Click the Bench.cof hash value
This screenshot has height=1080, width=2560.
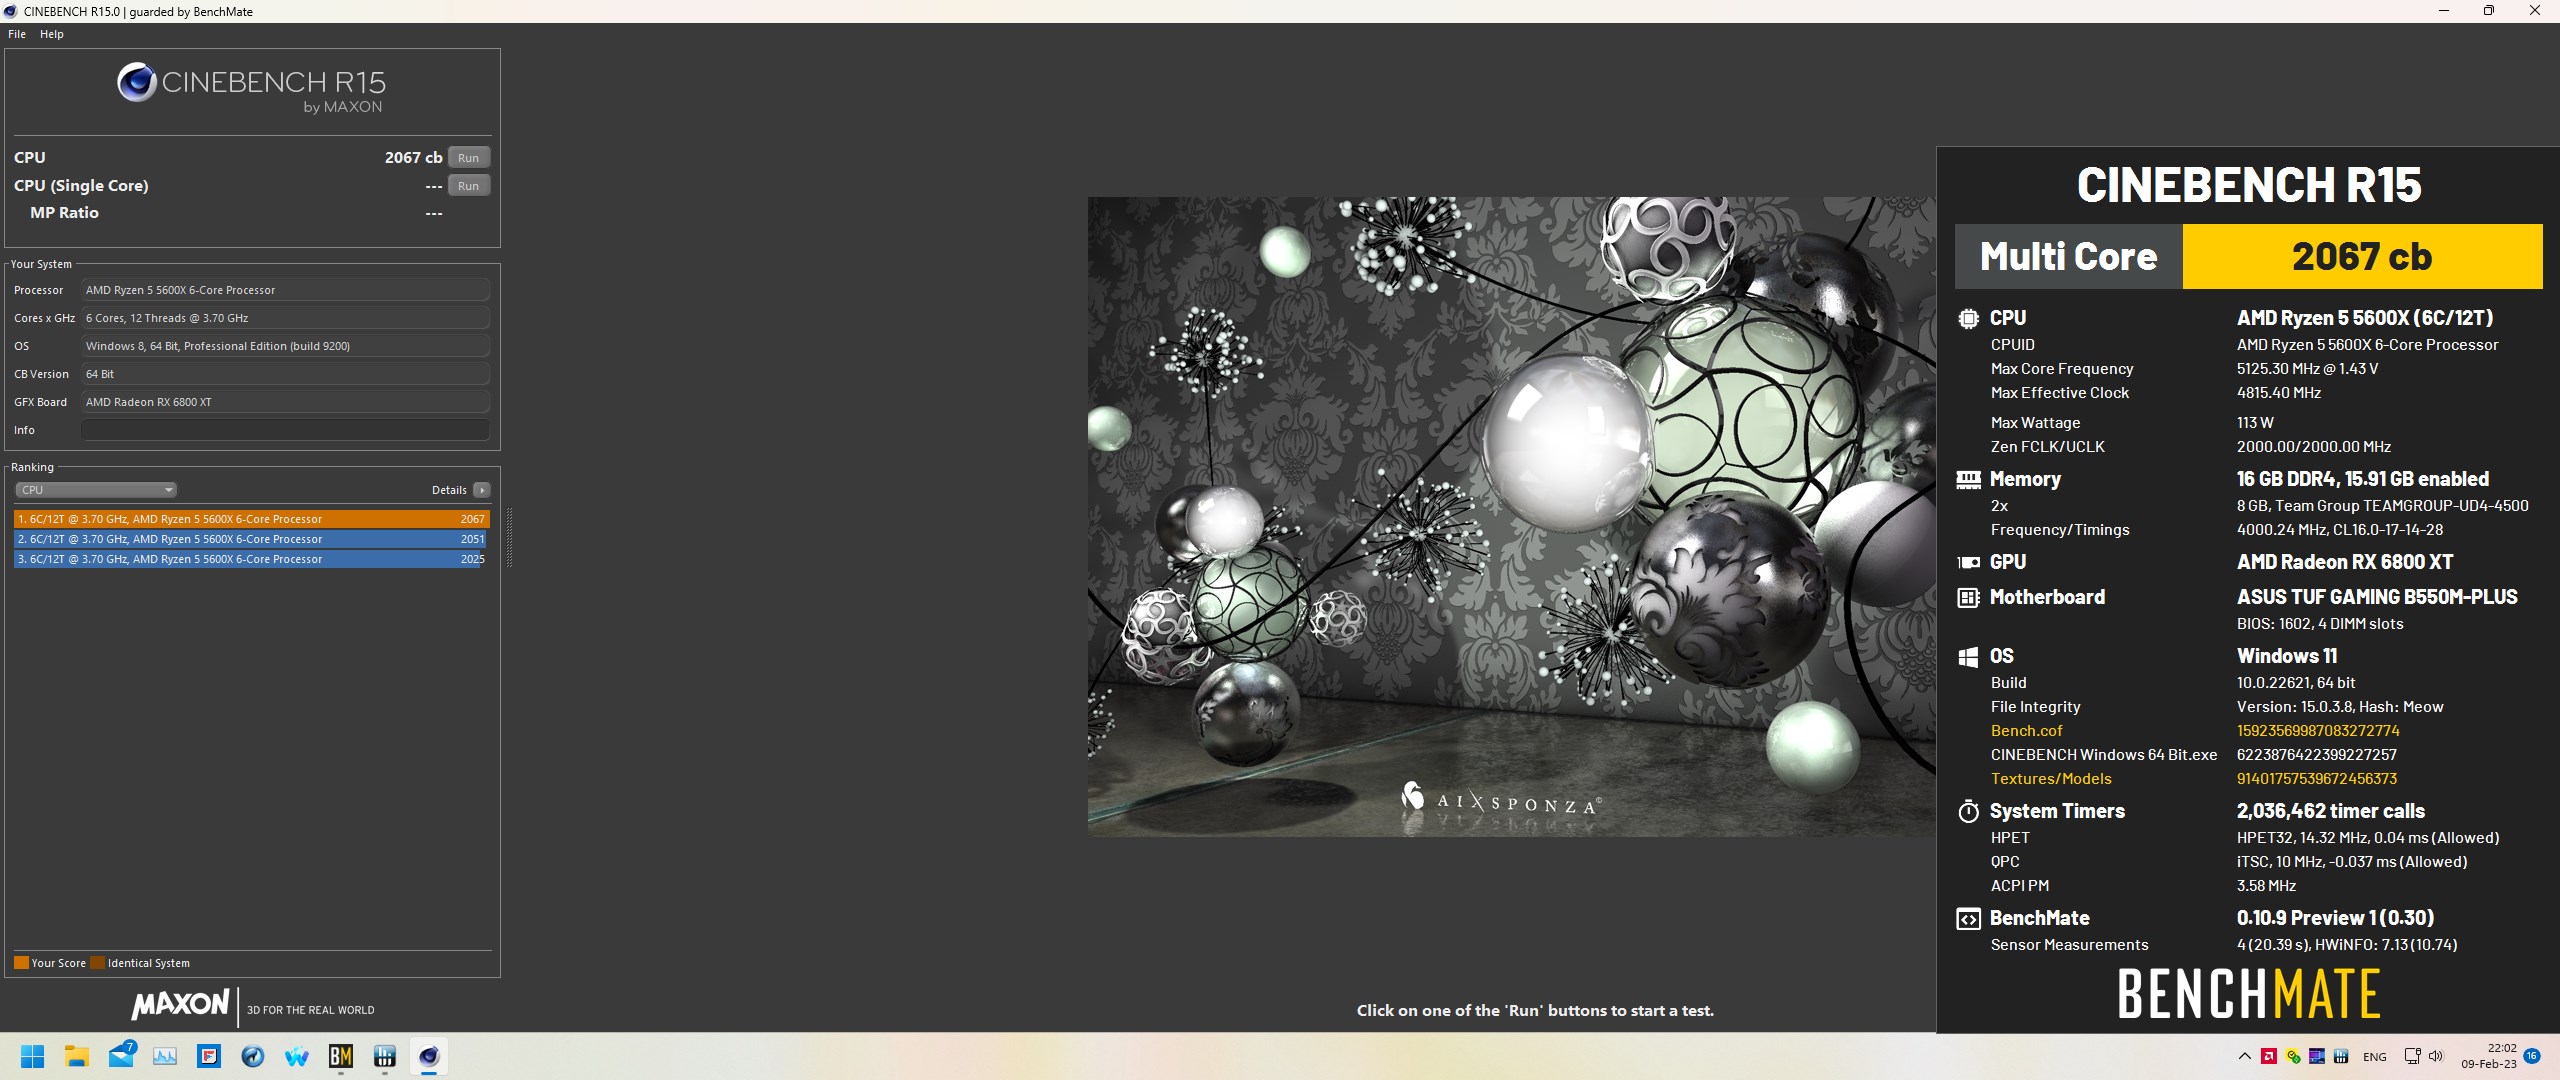pyautogui.click(x=2318, y=731)
